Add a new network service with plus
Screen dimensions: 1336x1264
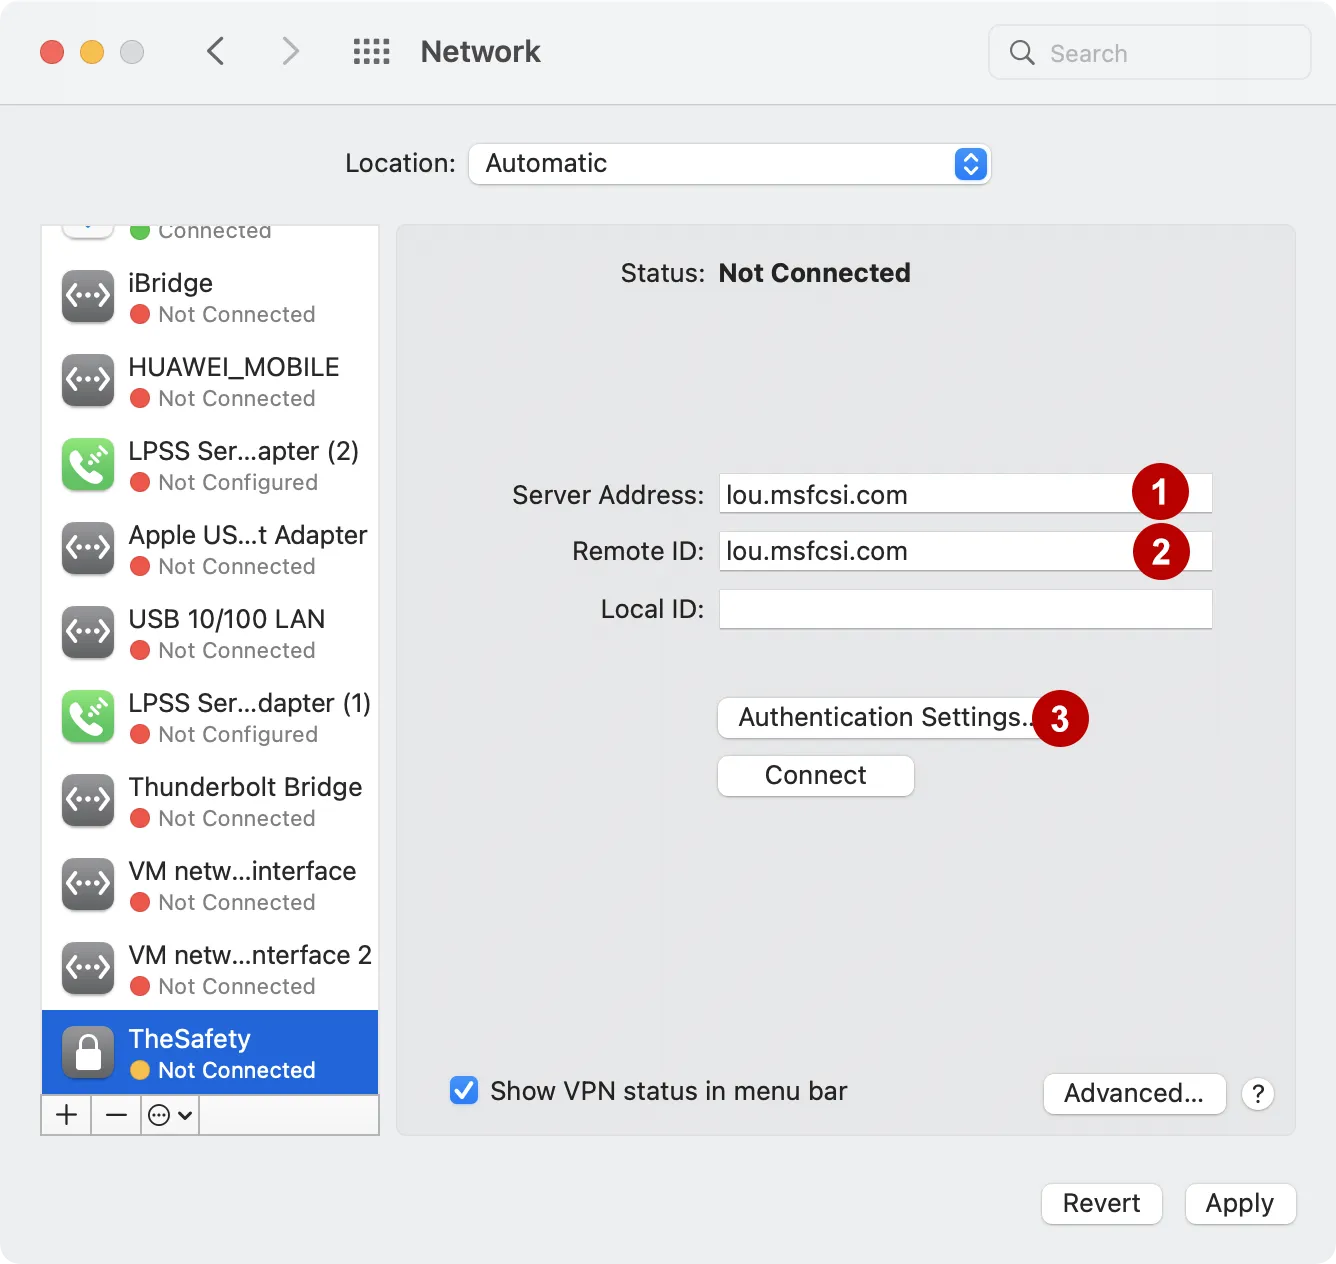coord(65,1114)
